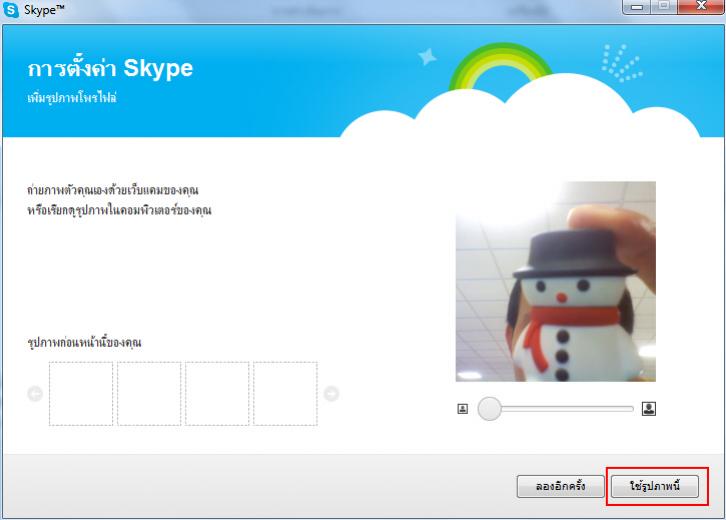Click the 'ใช้รูปภาพนี้' use this picture button

pyautogui.click(x=654, y=486)
